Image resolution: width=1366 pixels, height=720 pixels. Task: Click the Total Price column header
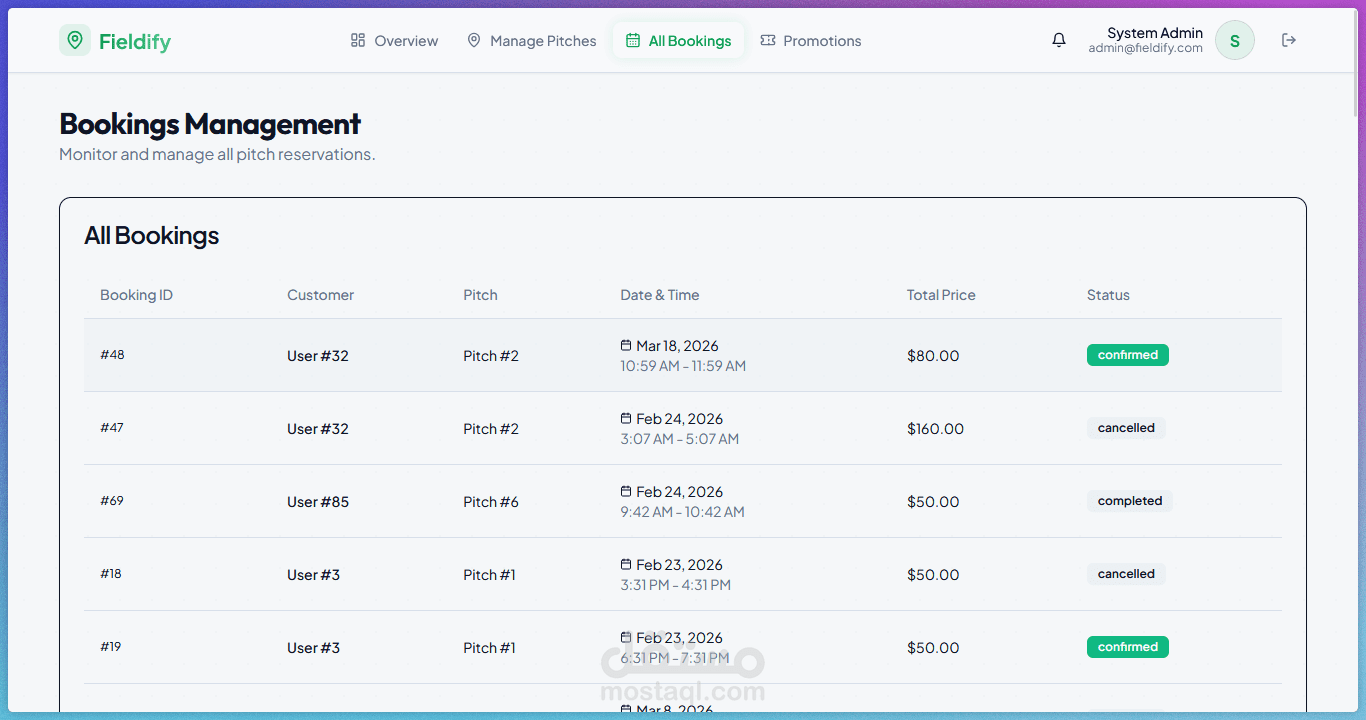coord(941,295)
